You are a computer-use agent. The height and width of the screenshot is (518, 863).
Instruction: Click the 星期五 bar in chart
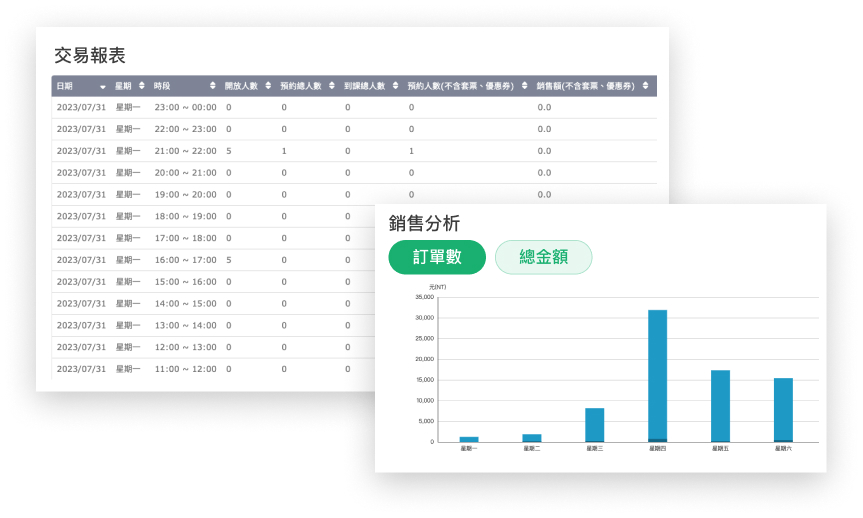[x=720, y=406]
